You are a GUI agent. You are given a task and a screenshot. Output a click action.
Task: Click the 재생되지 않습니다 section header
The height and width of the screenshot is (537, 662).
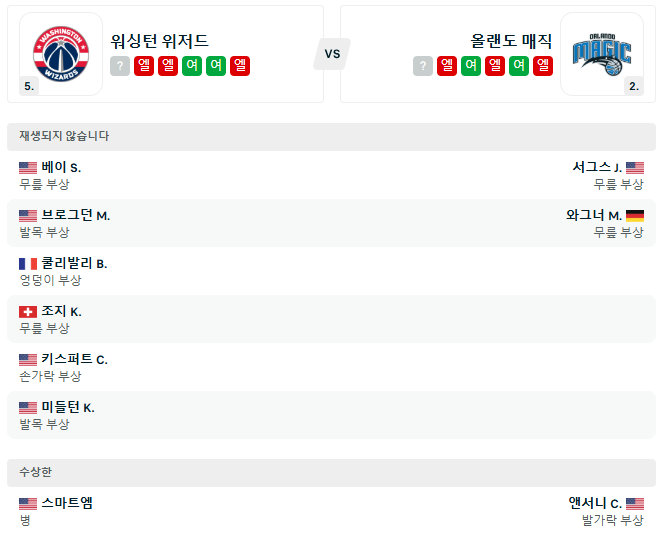pos(64,136)
